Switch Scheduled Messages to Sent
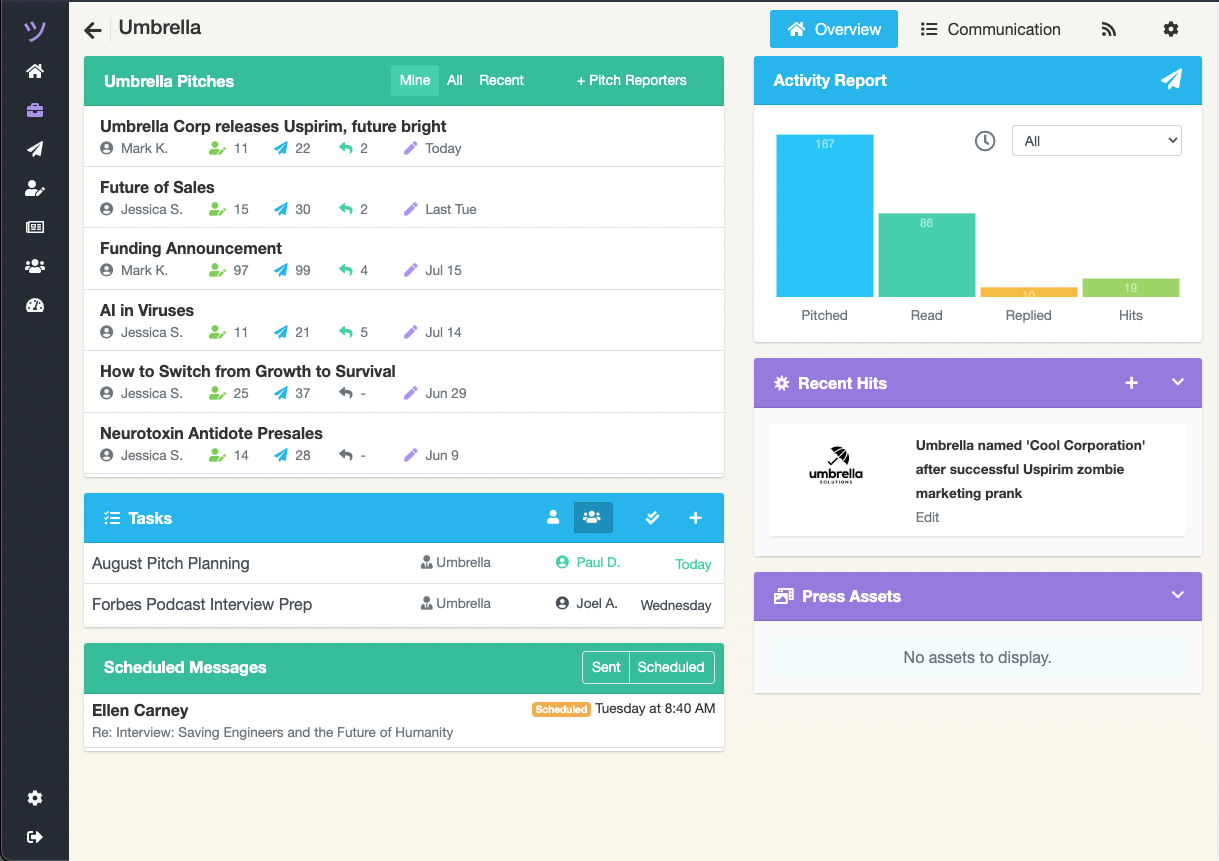 coord(606,667)
